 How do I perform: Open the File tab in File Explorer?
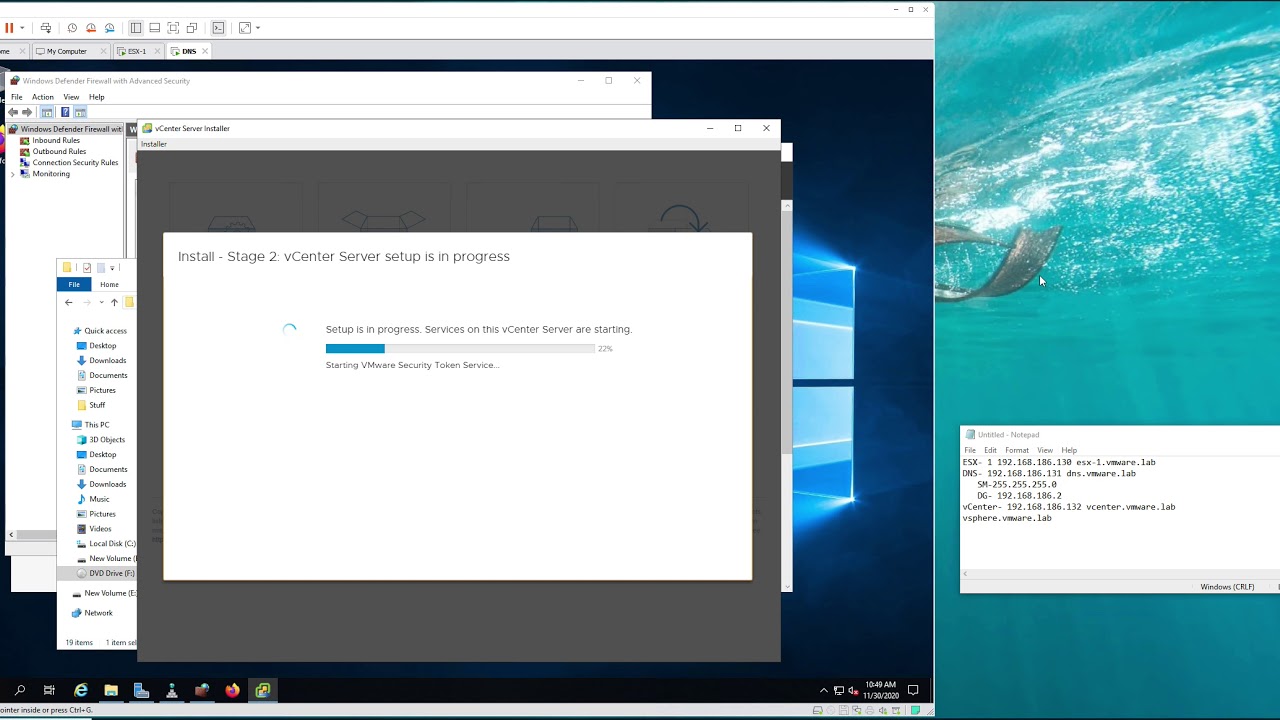[74, 285]
